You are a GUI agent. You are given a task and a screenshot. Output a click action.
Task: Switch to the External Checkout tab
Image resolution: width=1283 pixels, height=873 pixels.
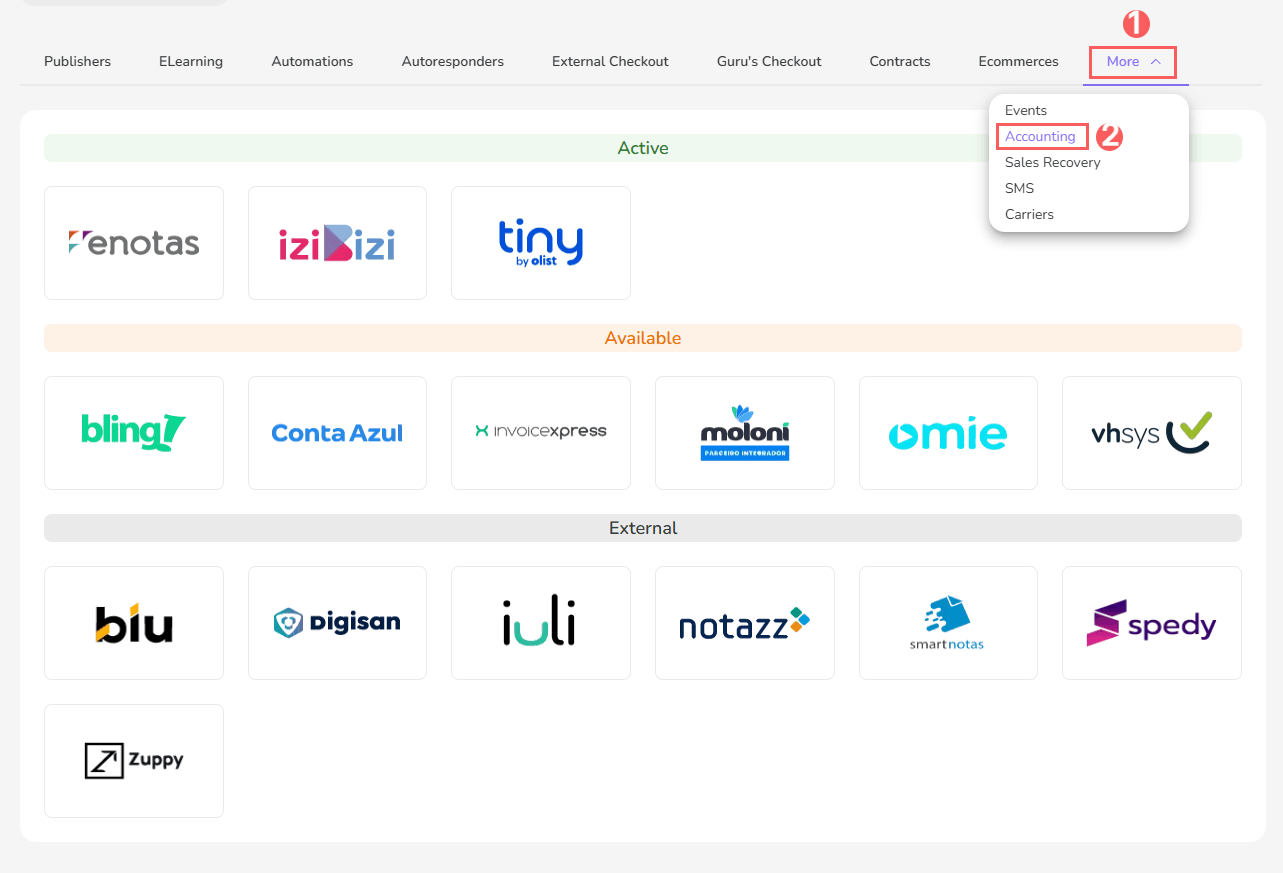(610, 62)
